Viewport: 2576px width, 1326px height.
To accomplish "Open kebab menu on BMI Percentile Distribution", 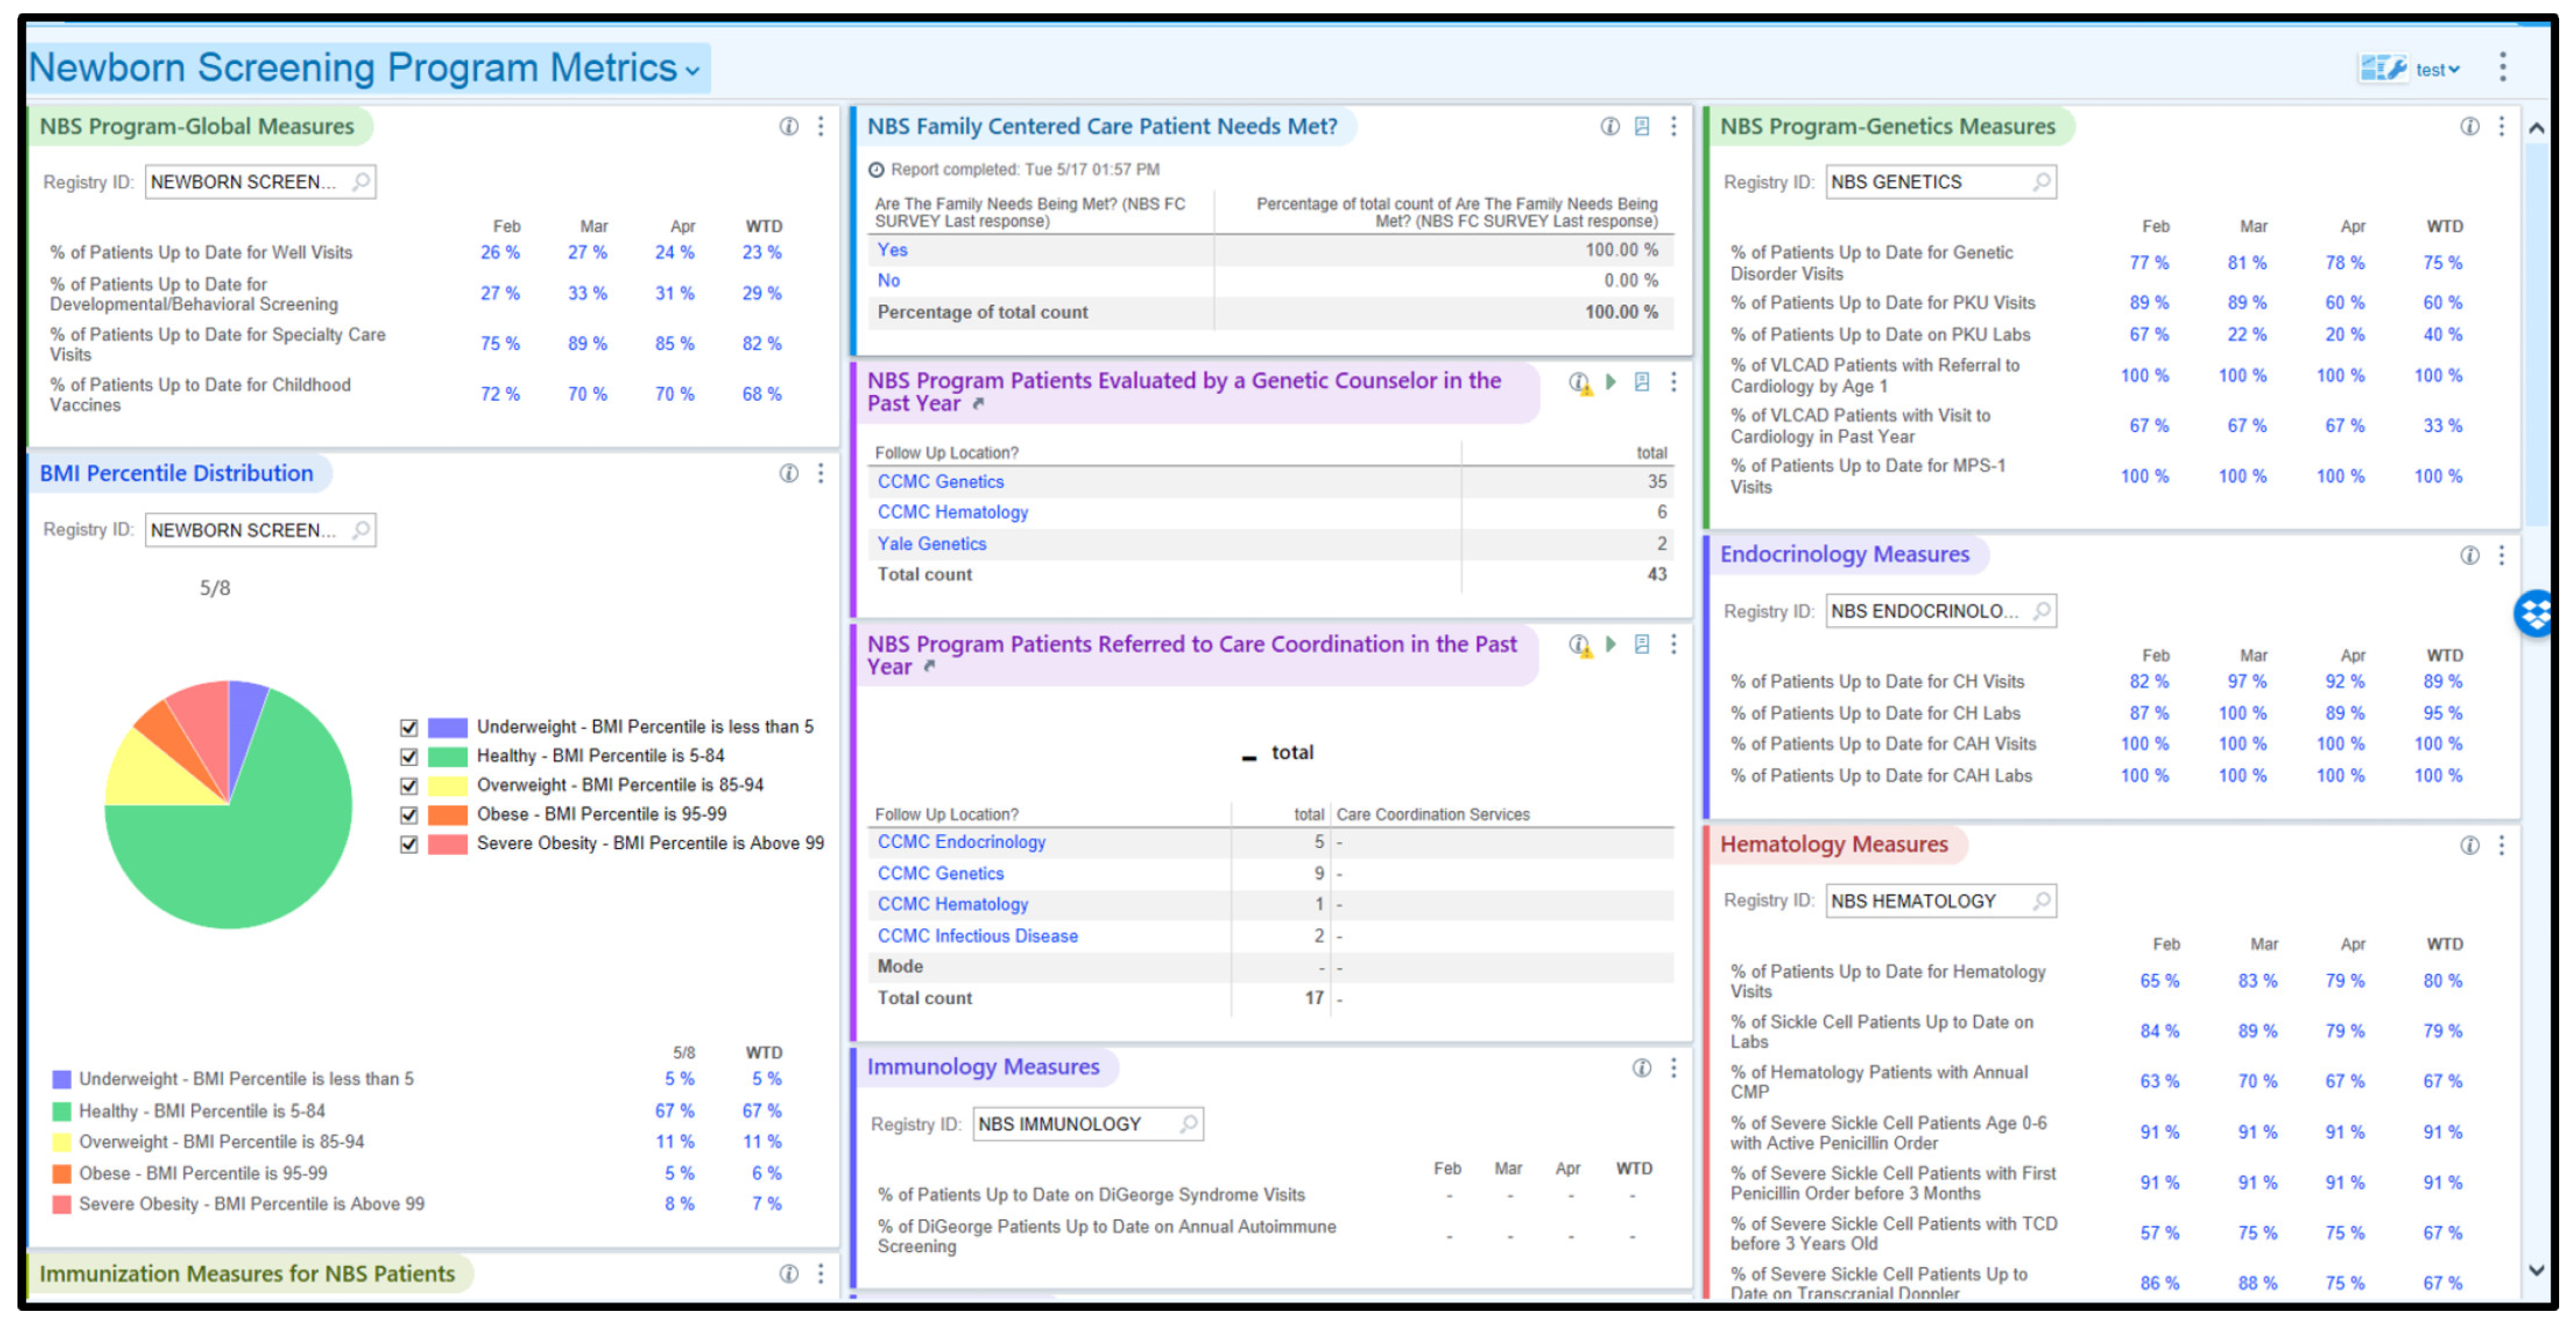I will pos(821,473).
